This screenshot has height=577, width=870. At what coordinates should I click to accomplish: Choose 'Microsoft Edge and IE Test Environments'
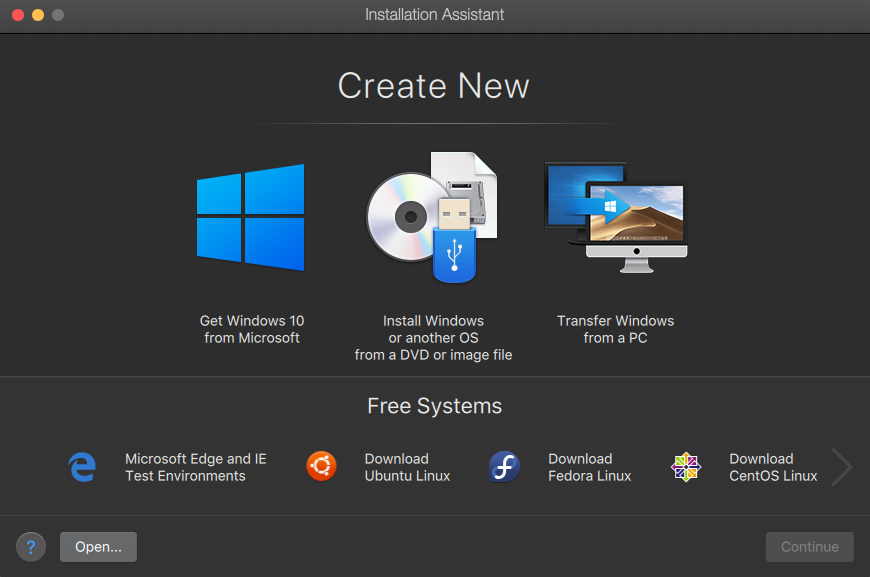[196, 467]
